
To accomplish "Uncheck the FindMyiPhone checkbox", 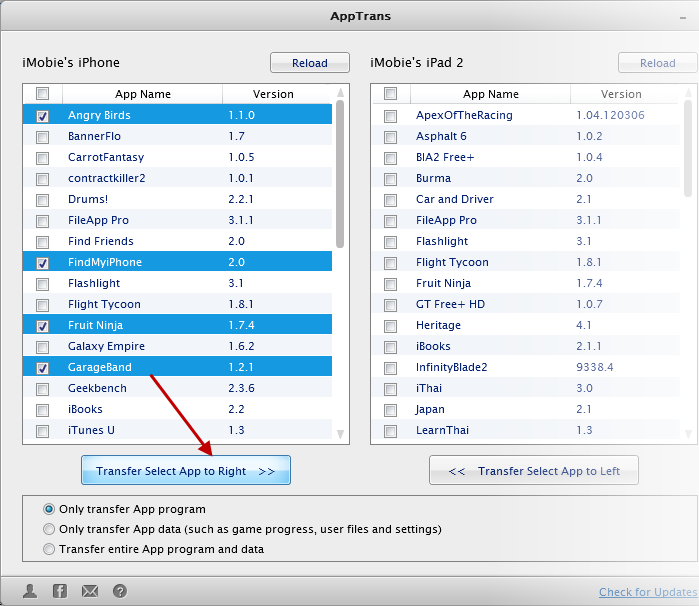I will pyautogui.click(x=42, y=263).
